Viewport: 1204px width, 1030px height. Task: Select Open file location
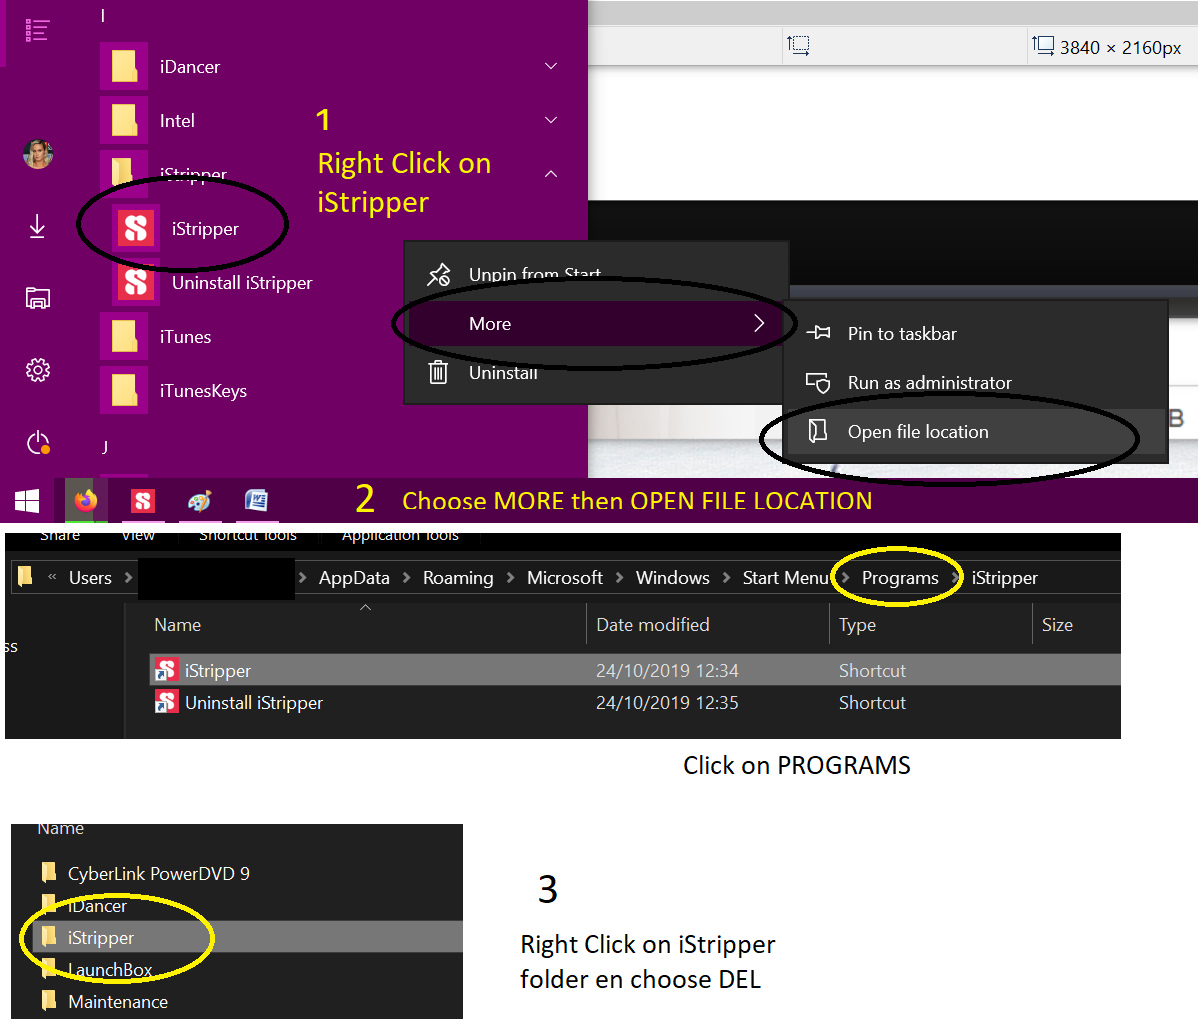[917, 432]
